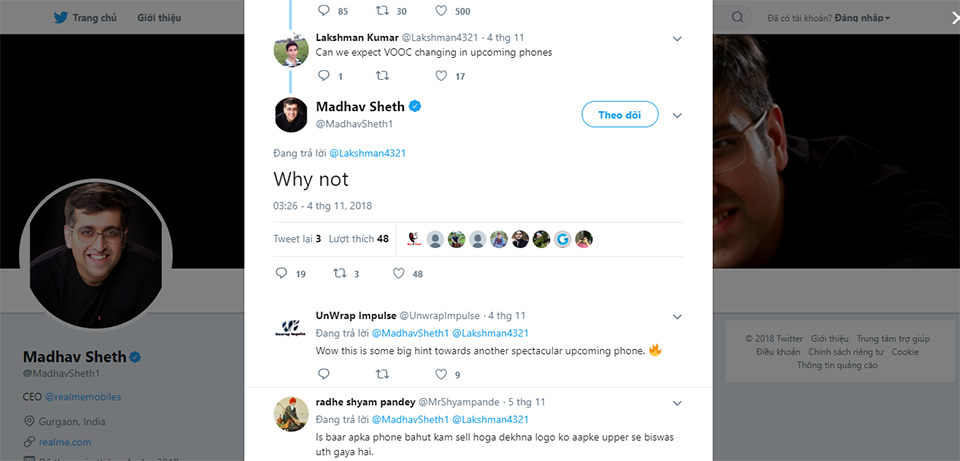The height and width of the screenshot is (461, 960).
Task: Reply to UnWrap Impulse's tweet
Action: coord(324,373)
